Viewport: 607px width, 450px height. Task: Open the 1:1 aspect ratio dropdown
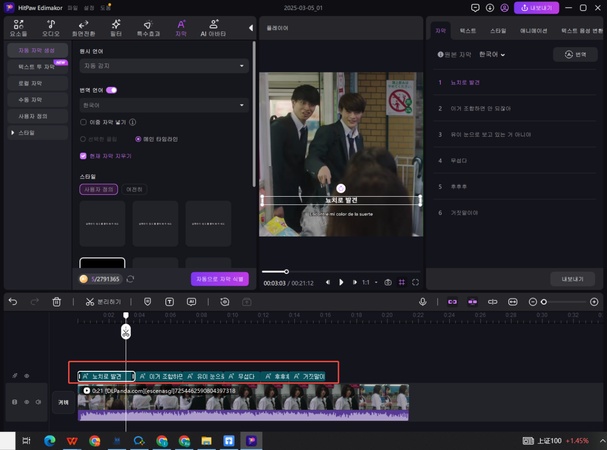coord(369,282)
